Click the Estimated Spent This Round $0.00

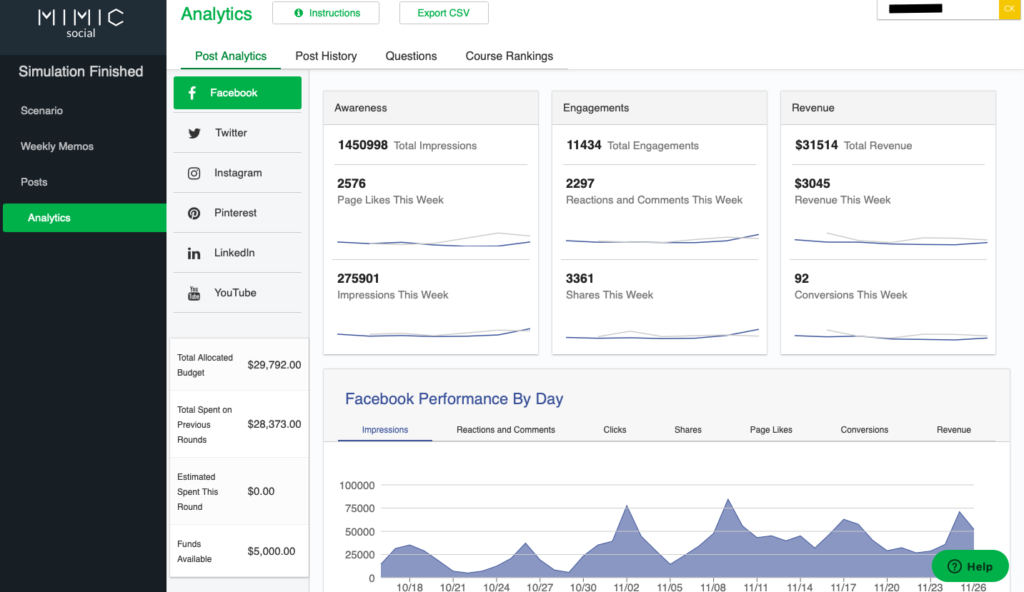point(261,491)
